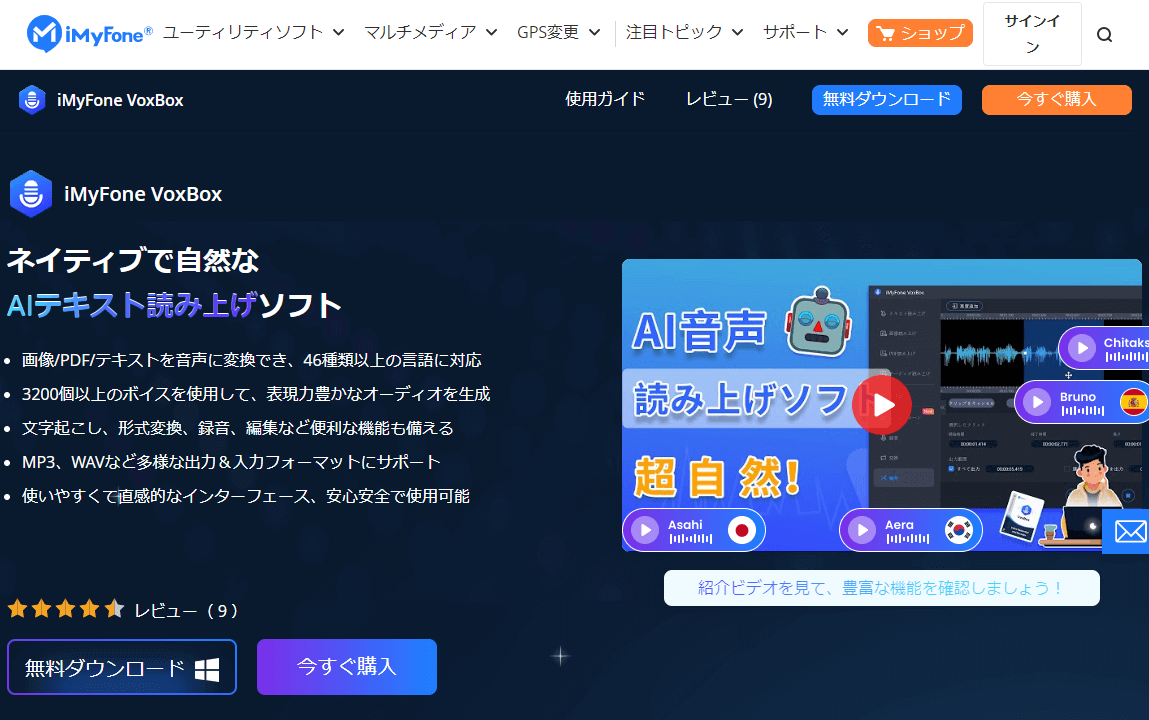Click the iMyFone logo in header
Image resolution: width=1149 pixels, height=720 pixels.
point(89,33)
